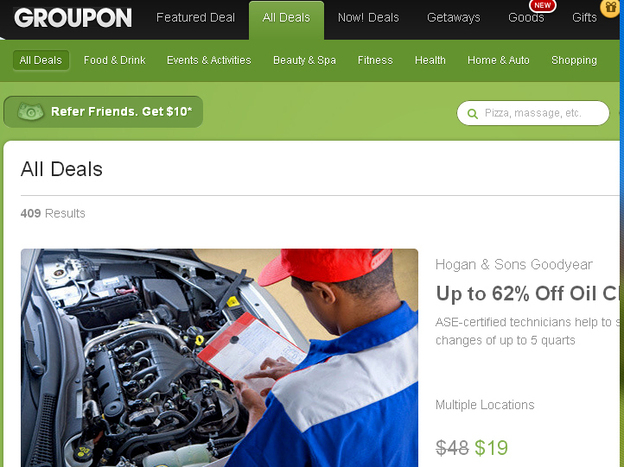Filter by Events & Activities category
Viewport: 624px width, 467px height.
[x=209, y=60]
